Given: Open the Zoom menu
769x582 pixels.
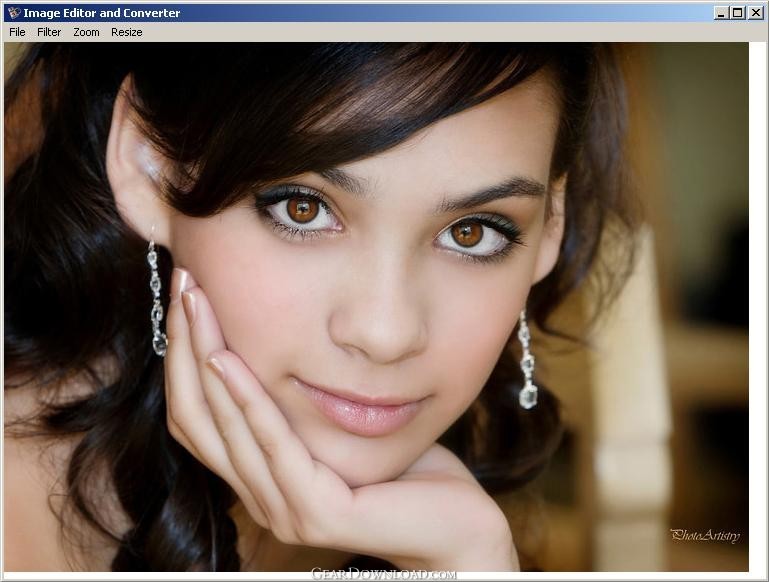Looking at the screenshot, I should 86,32.
